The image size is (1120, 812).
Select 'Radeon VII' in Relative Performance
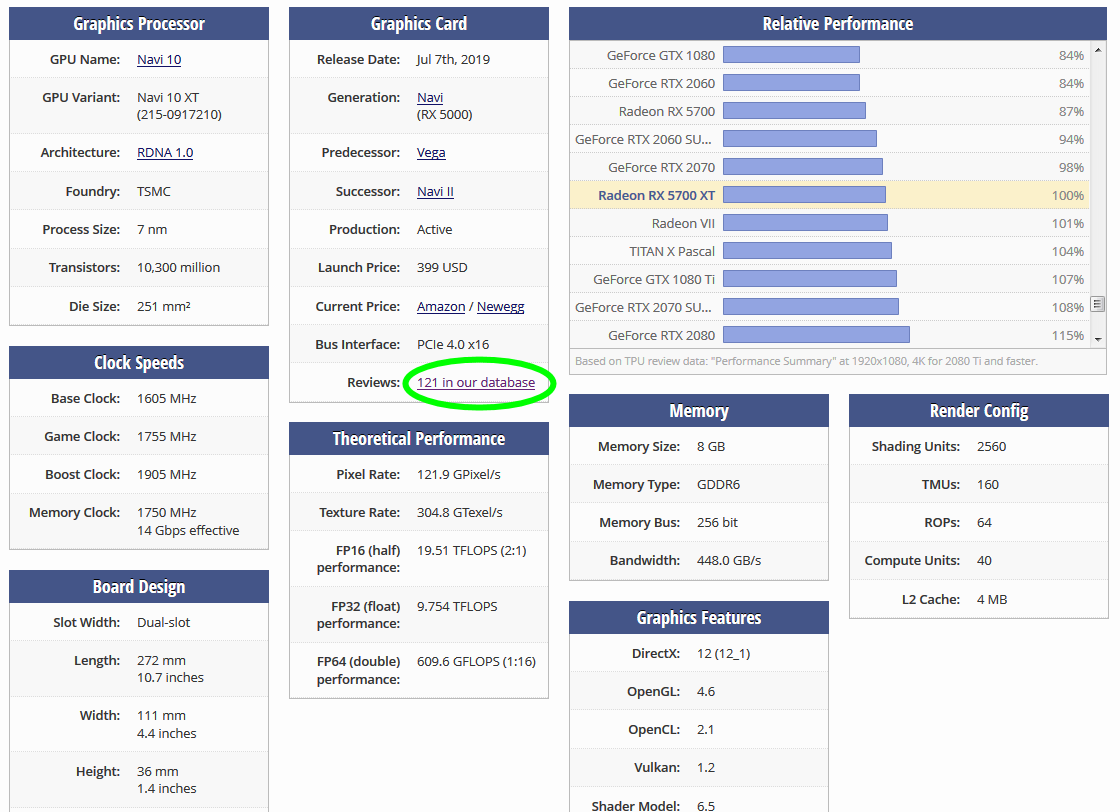683,223
